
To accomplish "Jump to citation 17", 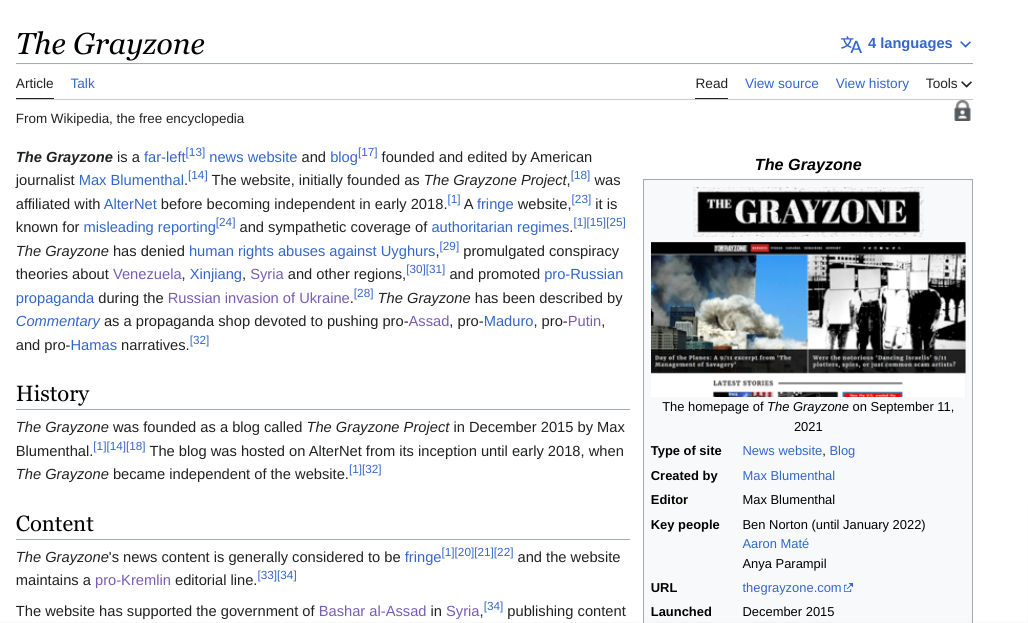I will tap(368, 153).
